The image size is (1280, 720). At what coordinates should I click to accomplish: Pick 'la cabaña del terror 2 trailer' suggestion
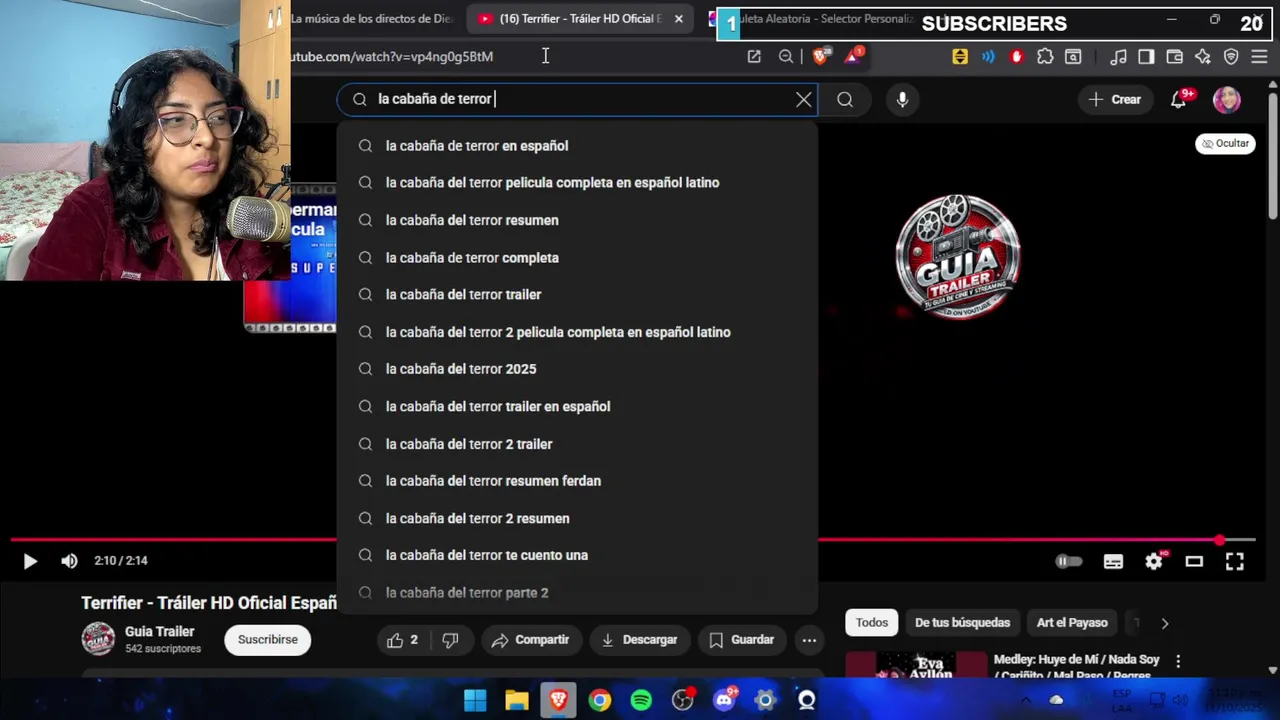pyautogui.click(x=577, y=444)
